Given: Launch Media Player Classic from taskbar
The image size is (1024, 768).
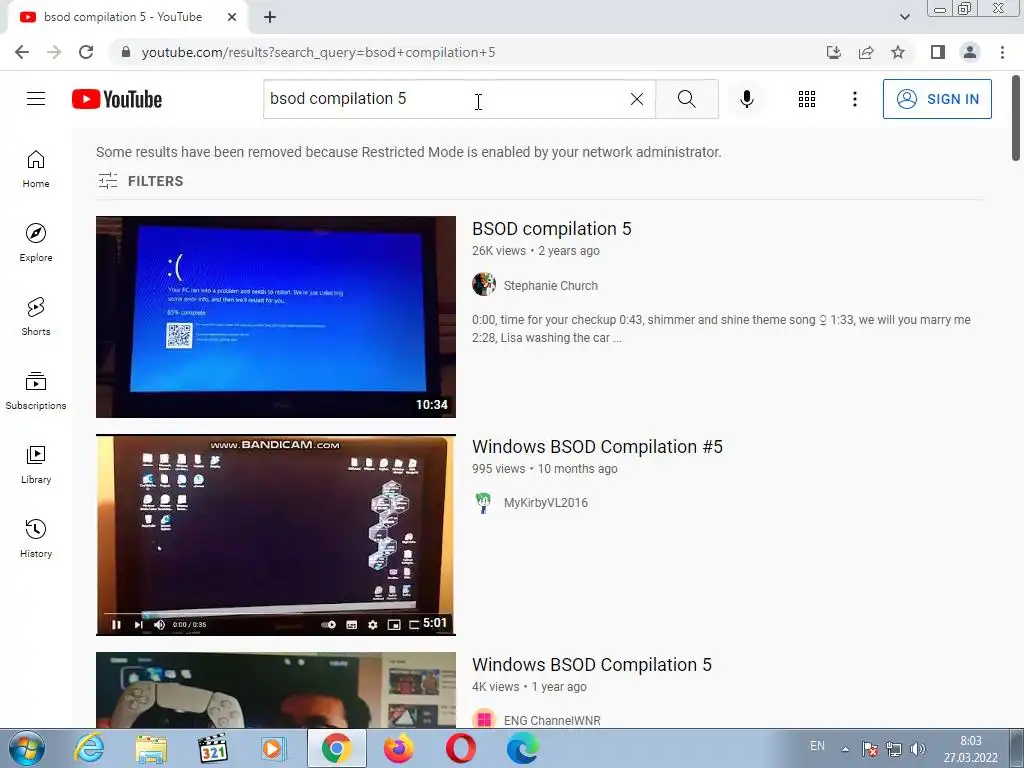Looking at the screenshot, I should coord(212,748).
